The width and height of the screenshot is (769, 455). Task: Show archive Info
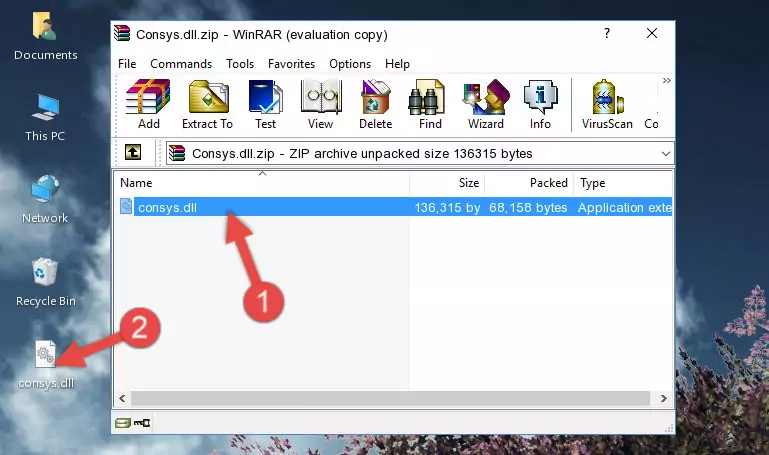(540, 104)
